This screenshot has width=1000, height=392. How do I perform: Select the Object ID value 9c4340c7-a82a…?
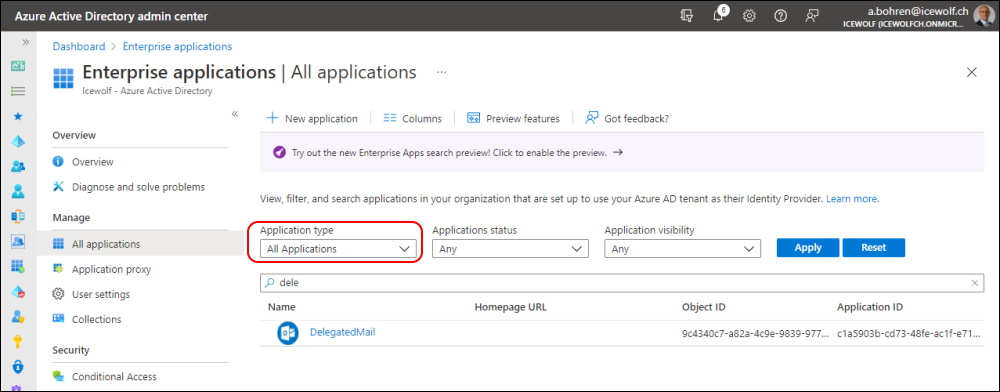755,334
